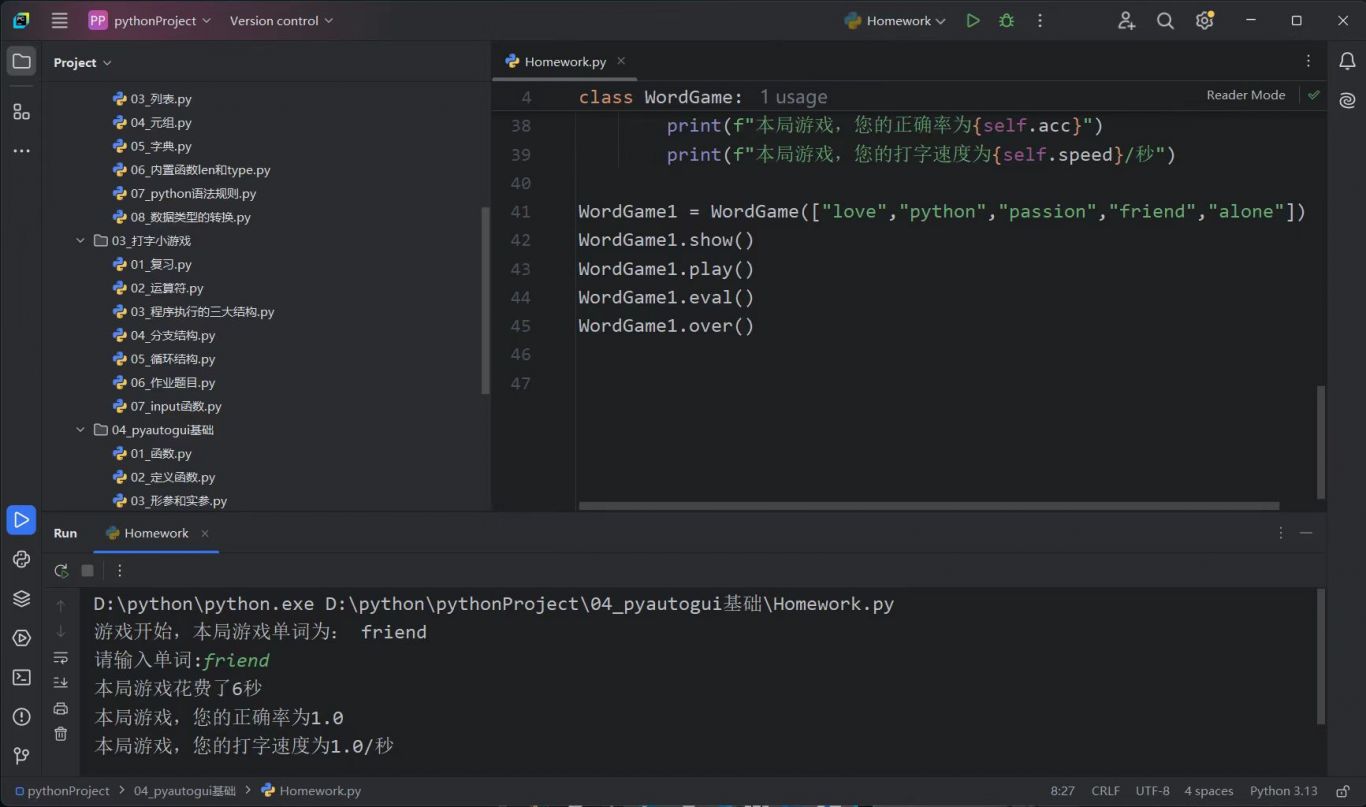Viewport: 1366px width, 807px height.
Task: Collapse the 03_打字小游戏 folder
Action: (80, 241)
